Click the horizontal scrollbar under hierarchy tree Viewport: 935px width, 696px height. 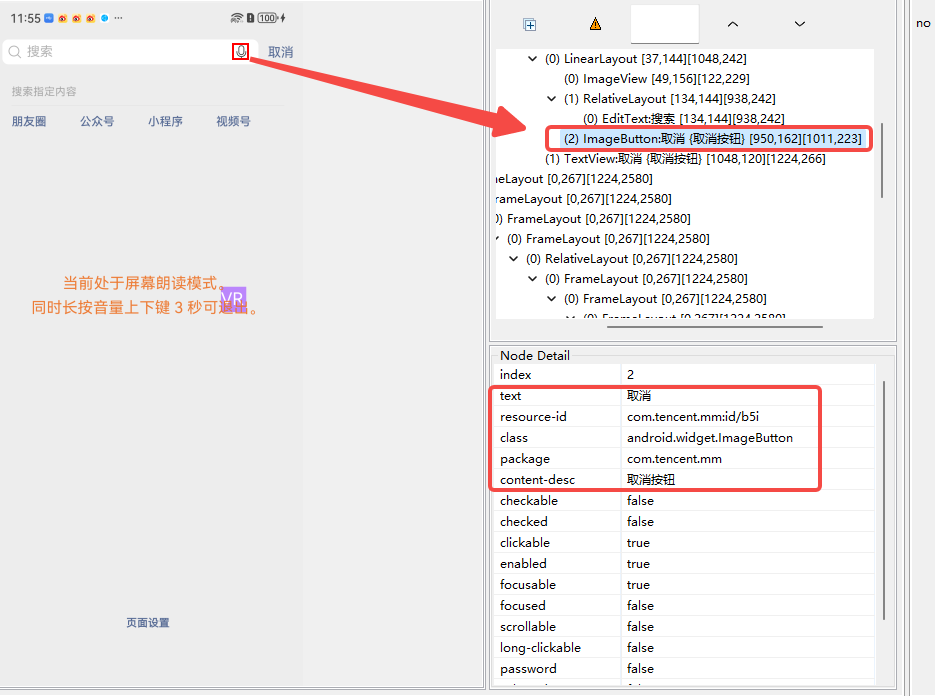(714, 327)
